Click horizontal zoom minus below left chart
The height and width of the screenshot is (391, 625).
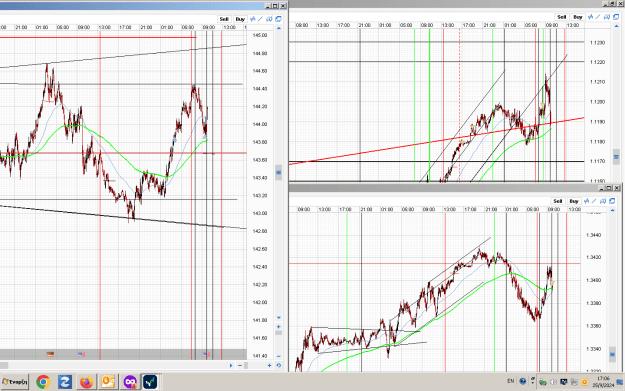(x=240, y=365)
